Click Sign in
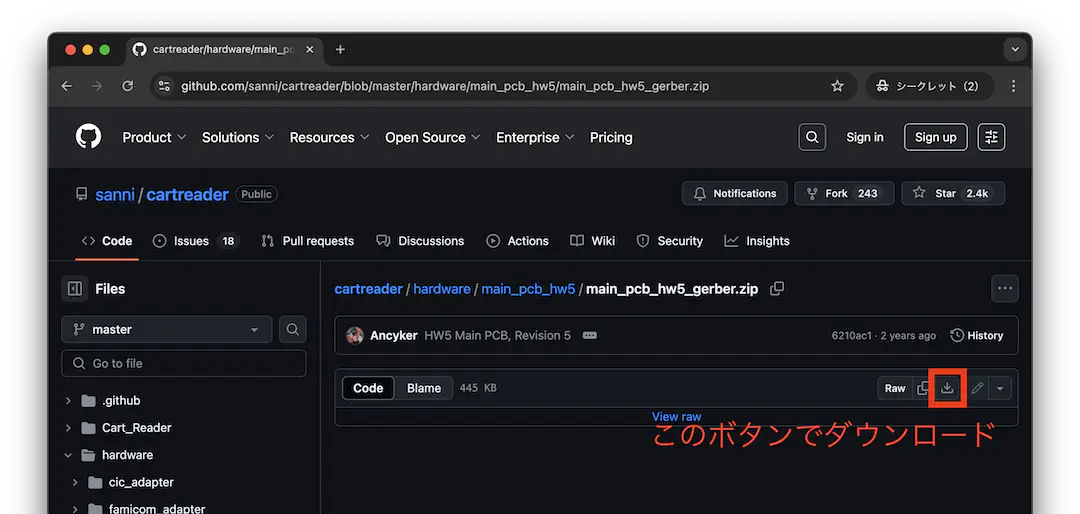 (864, 137)
